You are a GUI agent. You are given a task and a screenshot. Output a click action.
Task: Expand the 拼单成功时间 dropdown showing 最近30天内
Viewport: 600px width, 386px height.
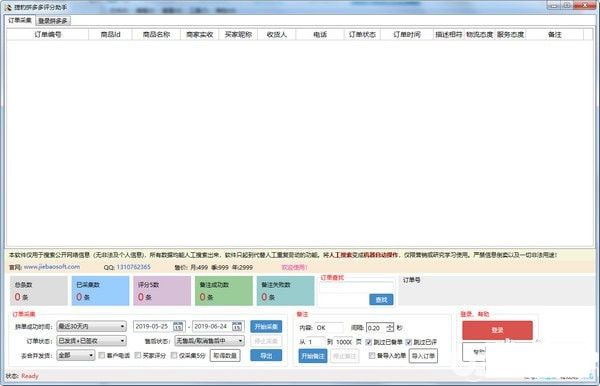pos(91,326)
